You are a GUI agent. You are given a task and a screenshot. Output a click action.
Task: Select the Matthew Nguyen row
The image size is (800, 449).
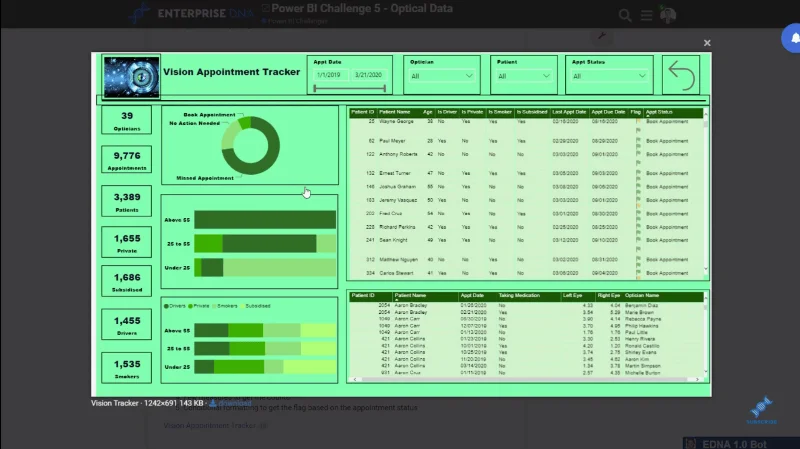click(527, 260)
